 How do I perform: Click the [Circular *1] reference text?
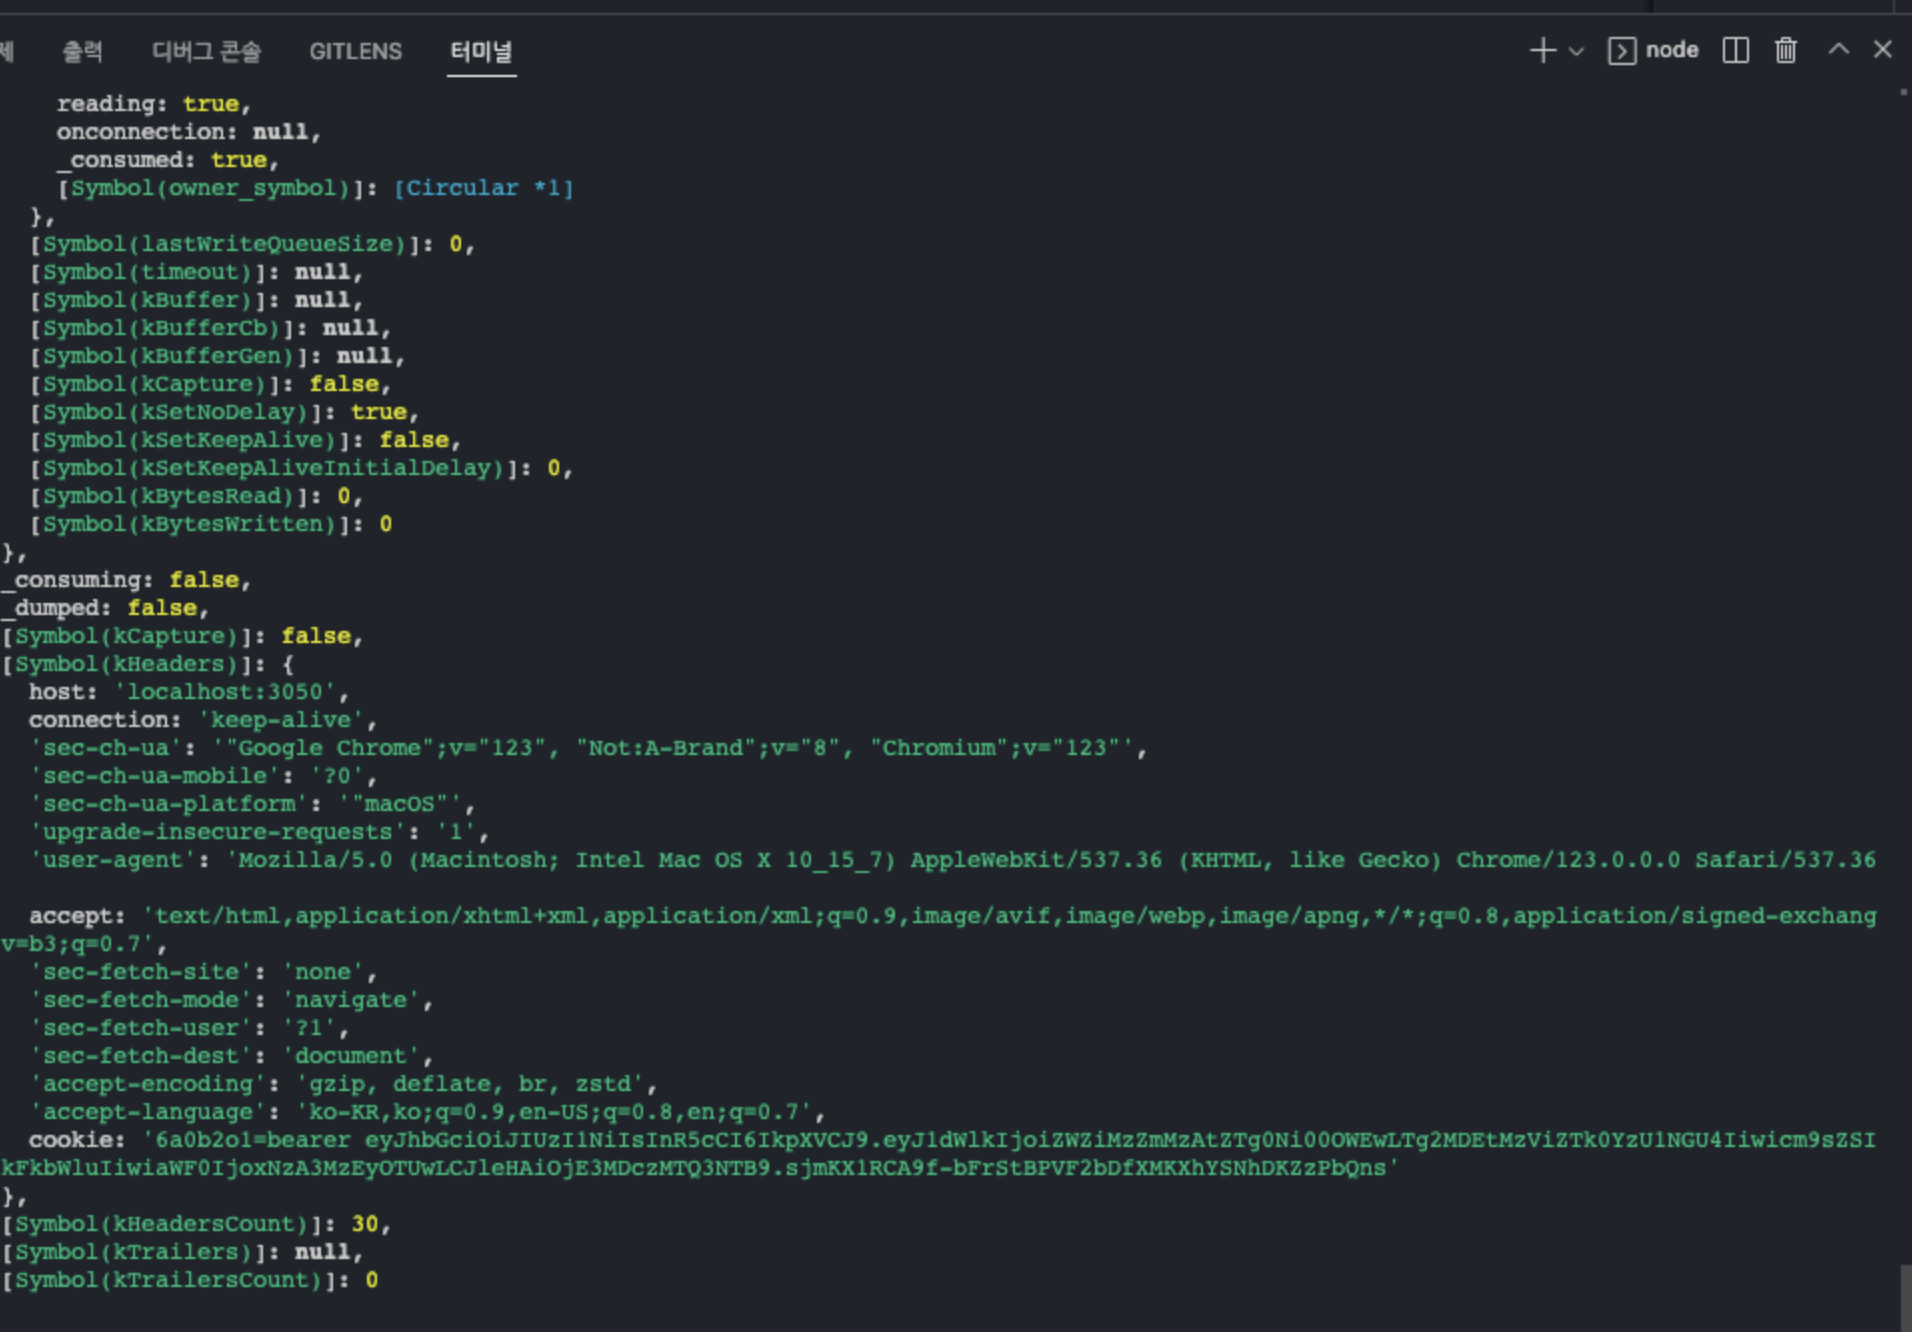(484, 188)
